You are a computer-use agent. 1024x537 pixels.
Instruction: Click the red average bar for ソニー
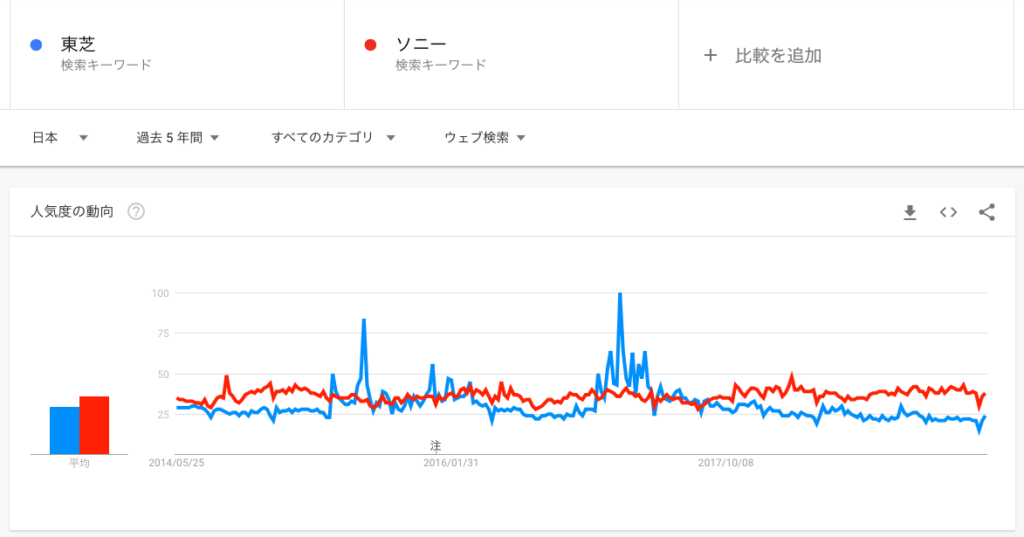click(x=94, y=426)
